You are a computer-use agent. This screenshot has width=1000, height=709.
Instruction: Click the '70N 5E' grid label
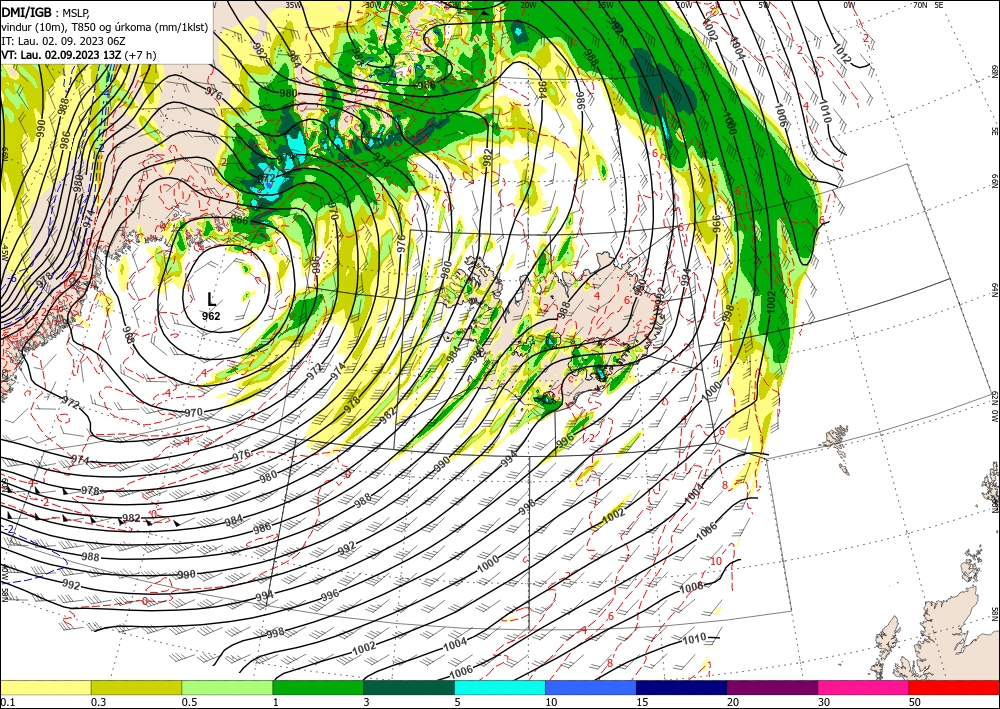[x=928, y=4]
